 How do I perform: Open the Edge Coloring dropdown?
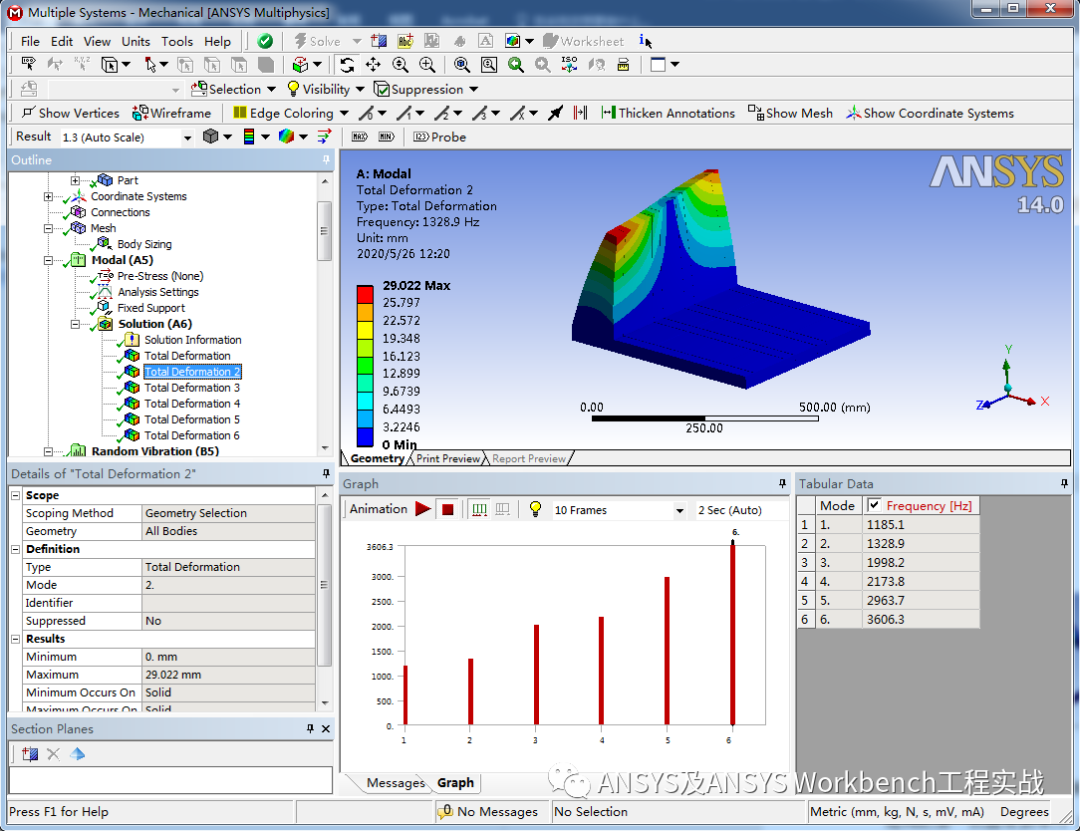(x=344, y=113)
